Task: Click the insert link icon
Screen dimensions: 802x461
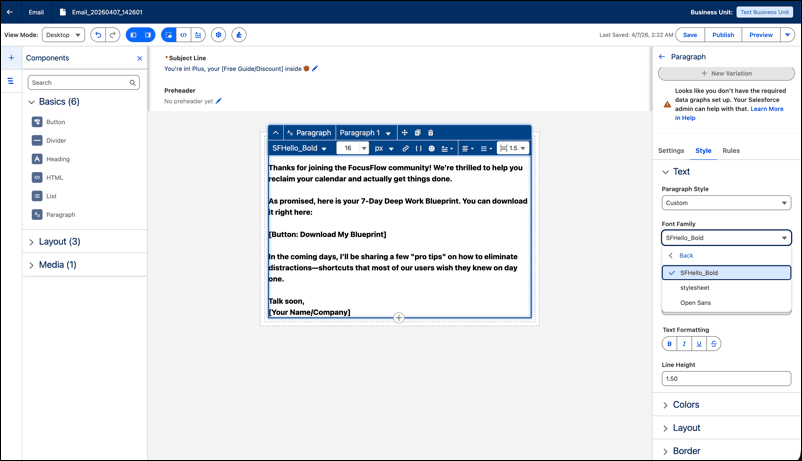Action: pyautogui.click(x=406, y=148)
